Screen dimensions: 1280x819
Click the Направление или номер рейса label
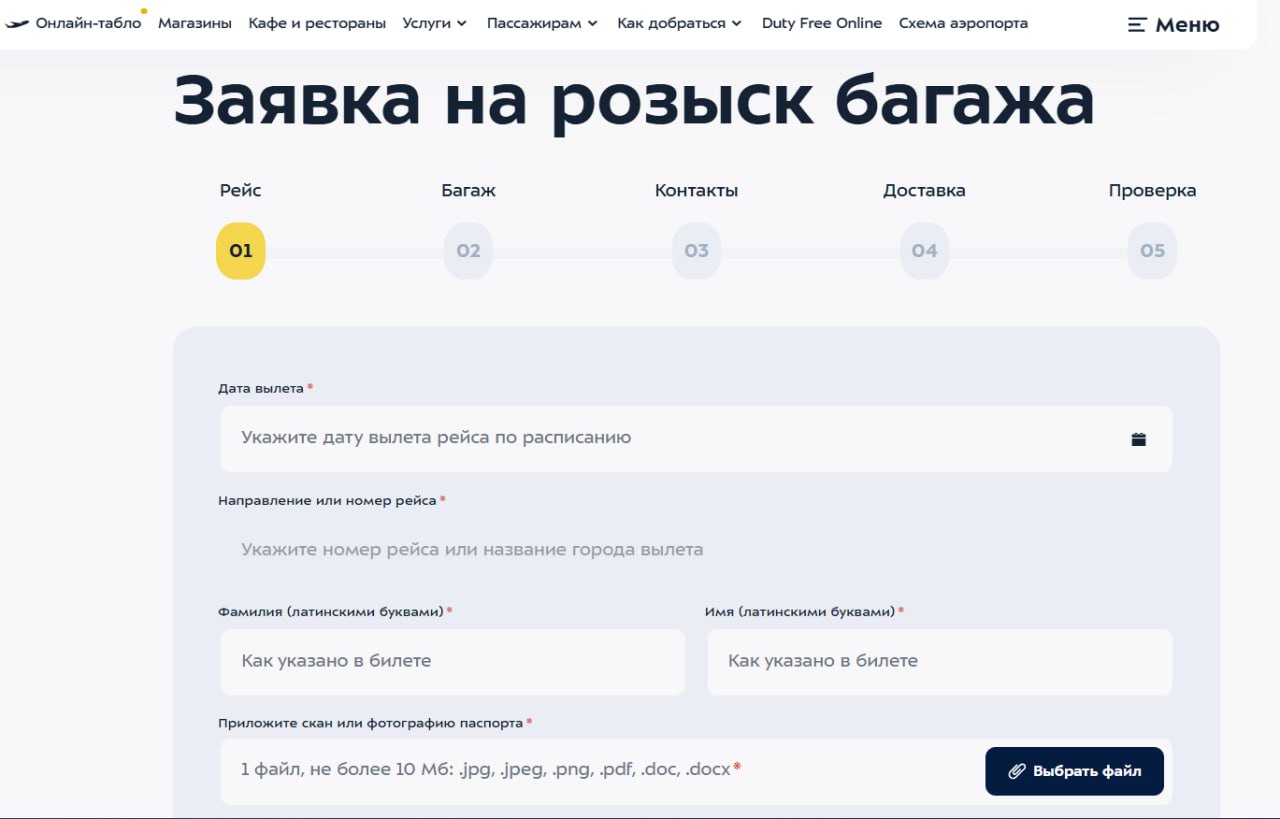(x=327, y=500)
